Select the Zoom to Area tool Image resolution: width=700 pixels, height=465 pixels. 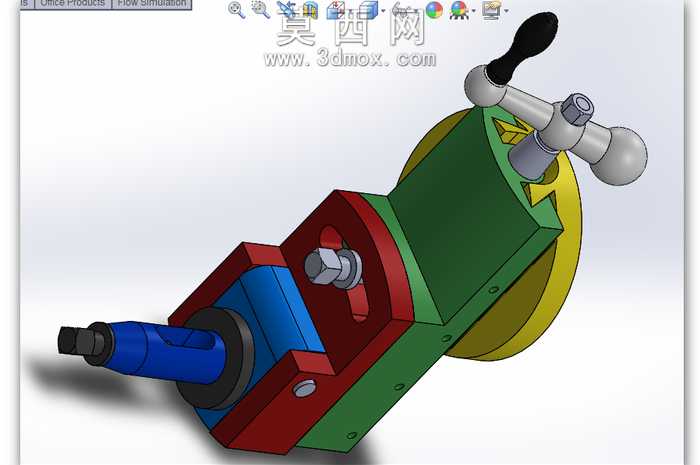coord(260,10)
